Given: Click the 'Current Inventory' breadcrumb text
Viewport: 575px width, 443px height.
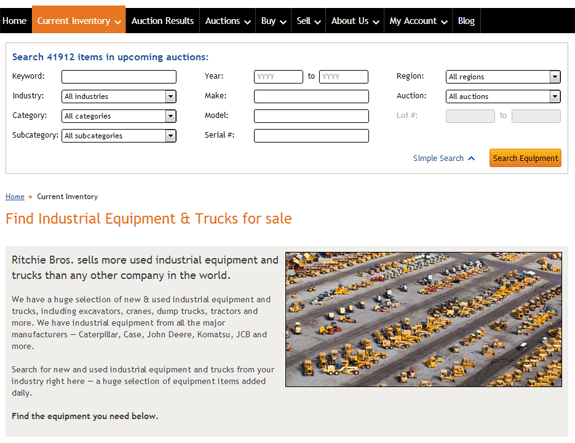Looking at the screenshot, I should 67,197.
